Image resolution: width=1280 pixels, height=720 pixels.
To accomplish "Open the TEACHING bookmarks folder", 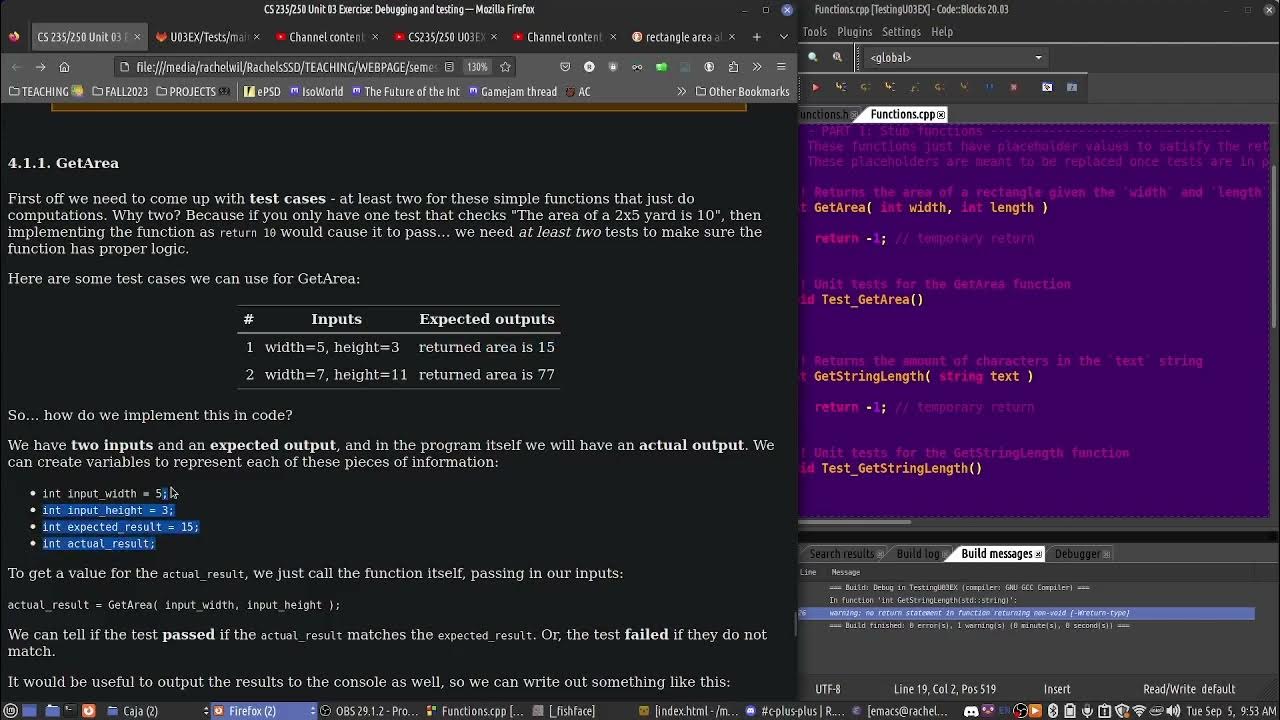I will pos(46,91).
